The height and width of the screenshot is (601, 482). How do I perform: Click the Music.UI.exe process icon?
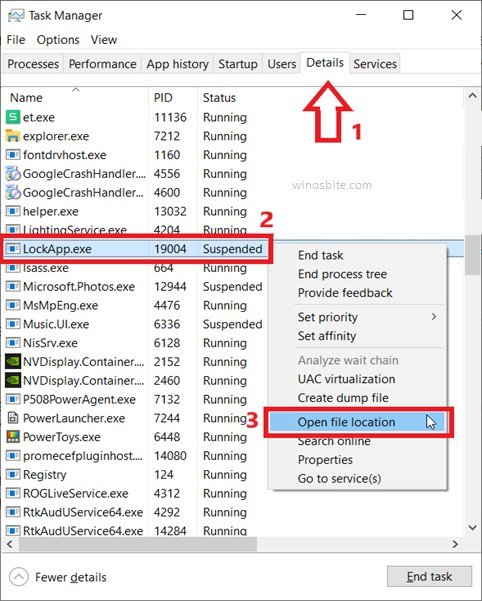[x=13, y=324]
